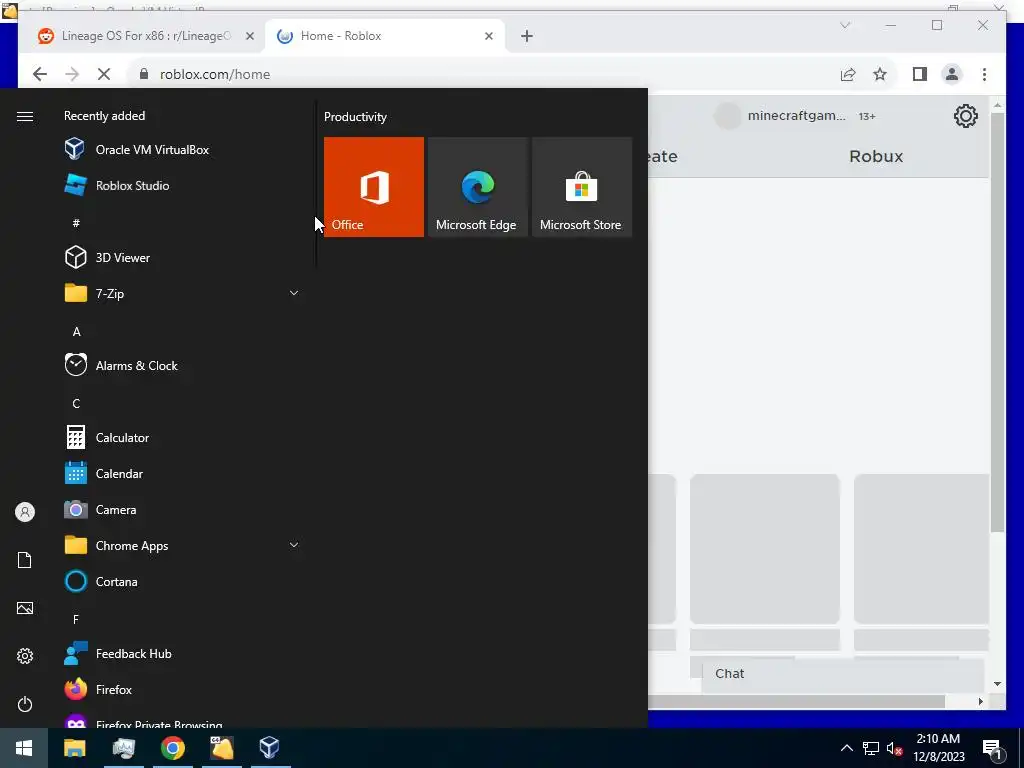Switch to VirtualBox taskbar icon
The height and width of the screenshot is (768, 1024).
[x=269, y=748]
